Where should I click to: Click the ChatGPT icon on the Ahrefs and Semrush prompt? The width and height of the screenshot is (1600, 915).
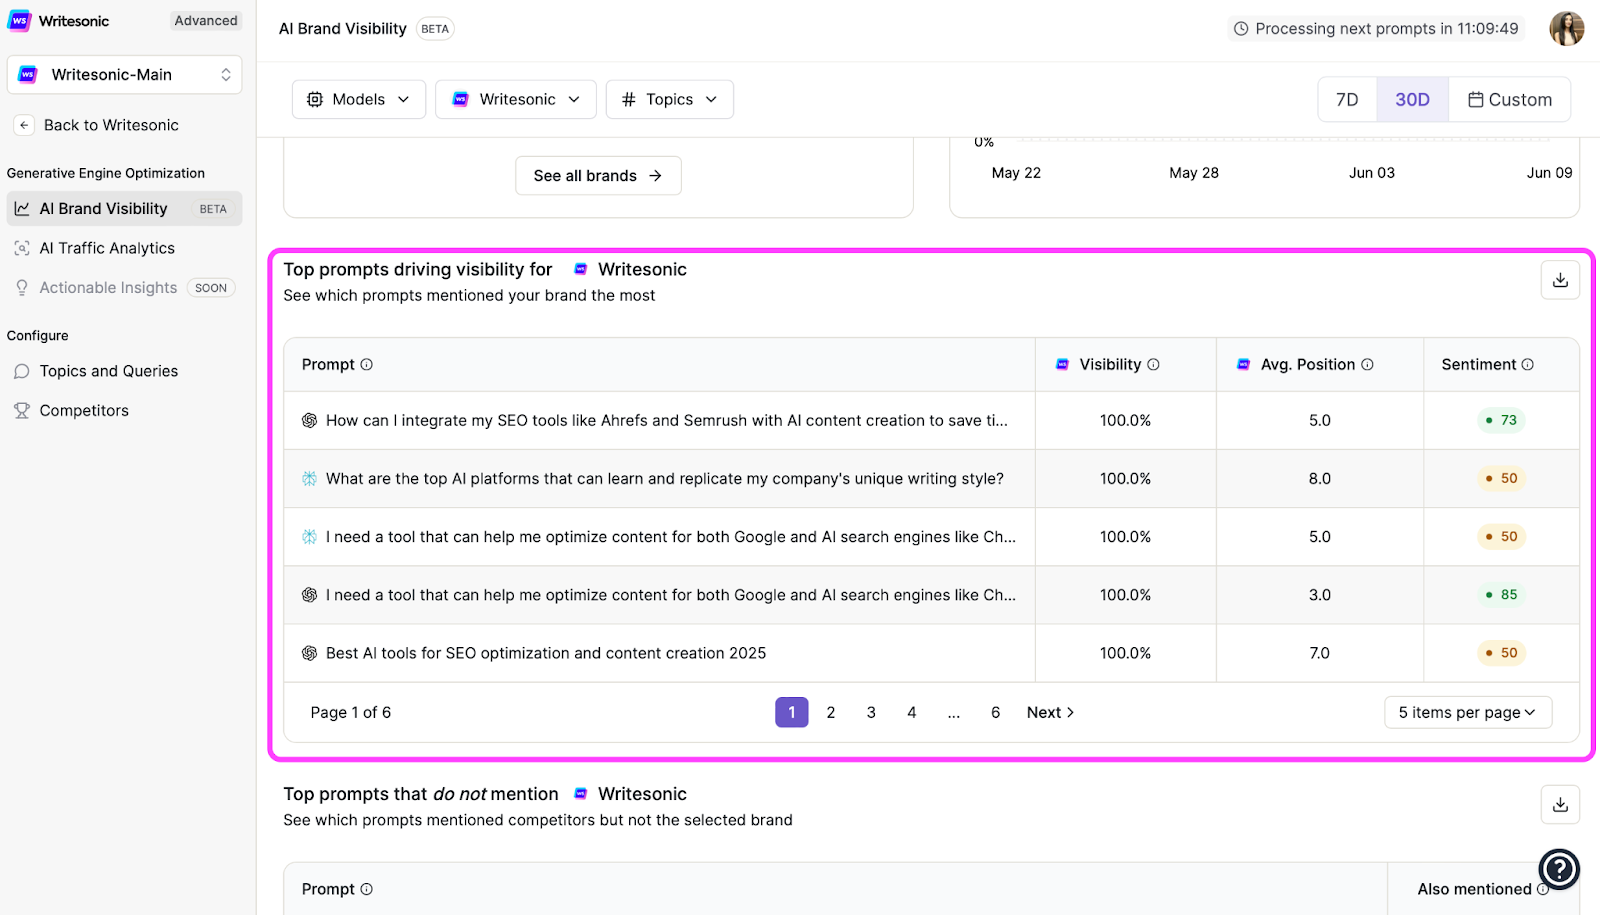point(310,421)
